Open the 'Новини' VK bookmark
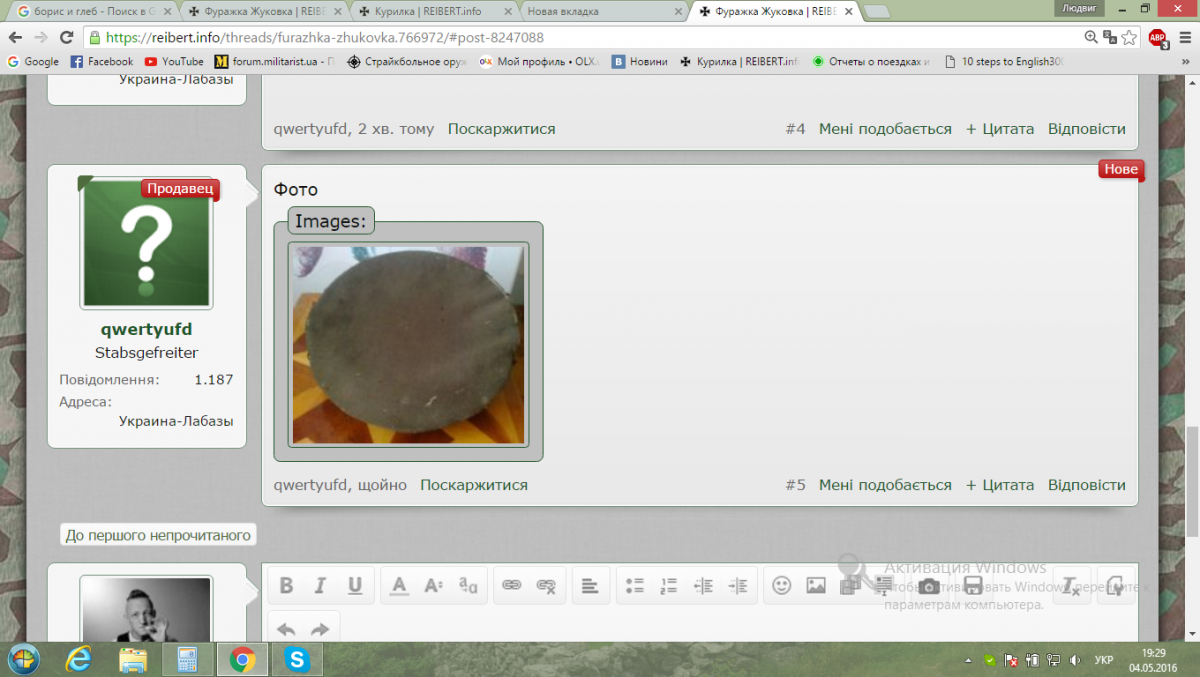The width and height of the screenshot is (1200, 677). 640,61
